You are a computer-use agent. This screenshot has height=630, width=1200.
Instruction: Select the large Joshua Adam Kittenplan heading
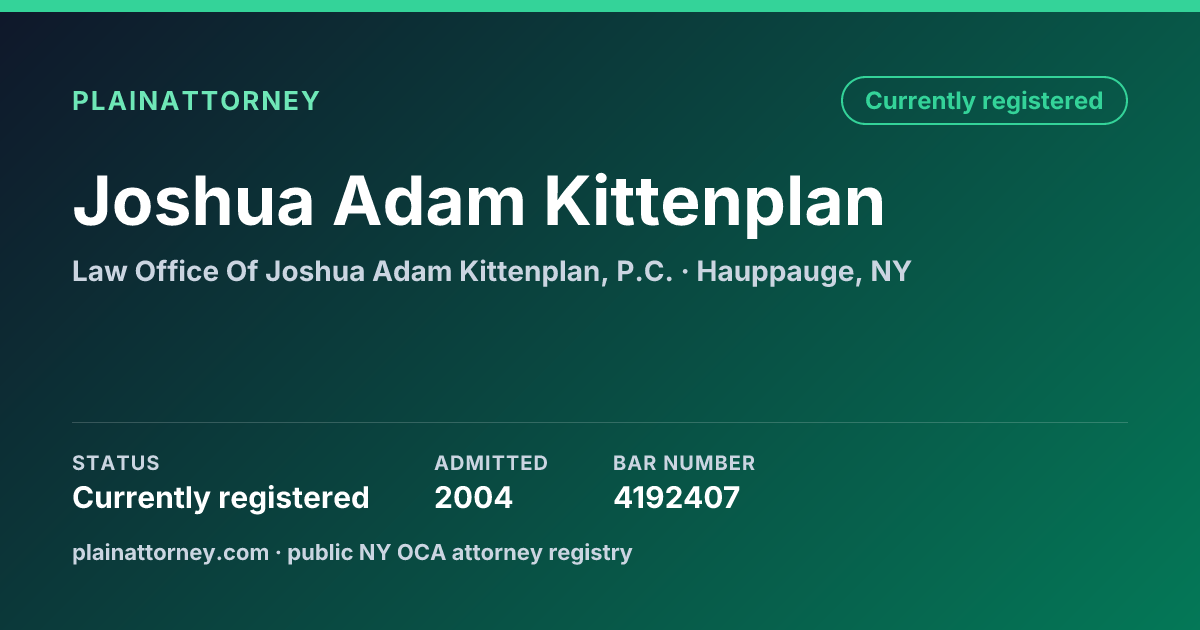[479, 201]
